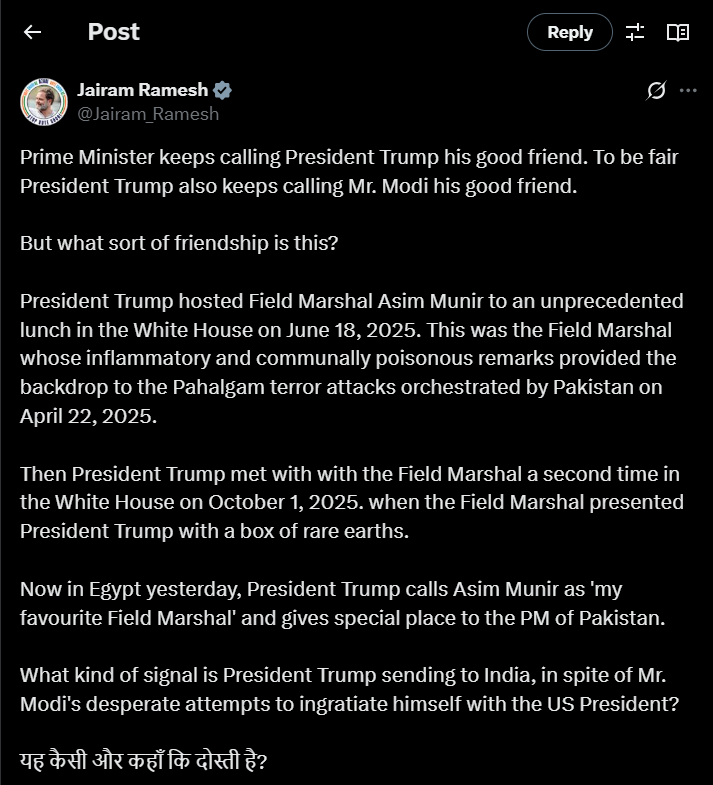Screen dimensions: 713x785
Task: Click the Jairam Ramesh display name
Action: click(144, 90)
